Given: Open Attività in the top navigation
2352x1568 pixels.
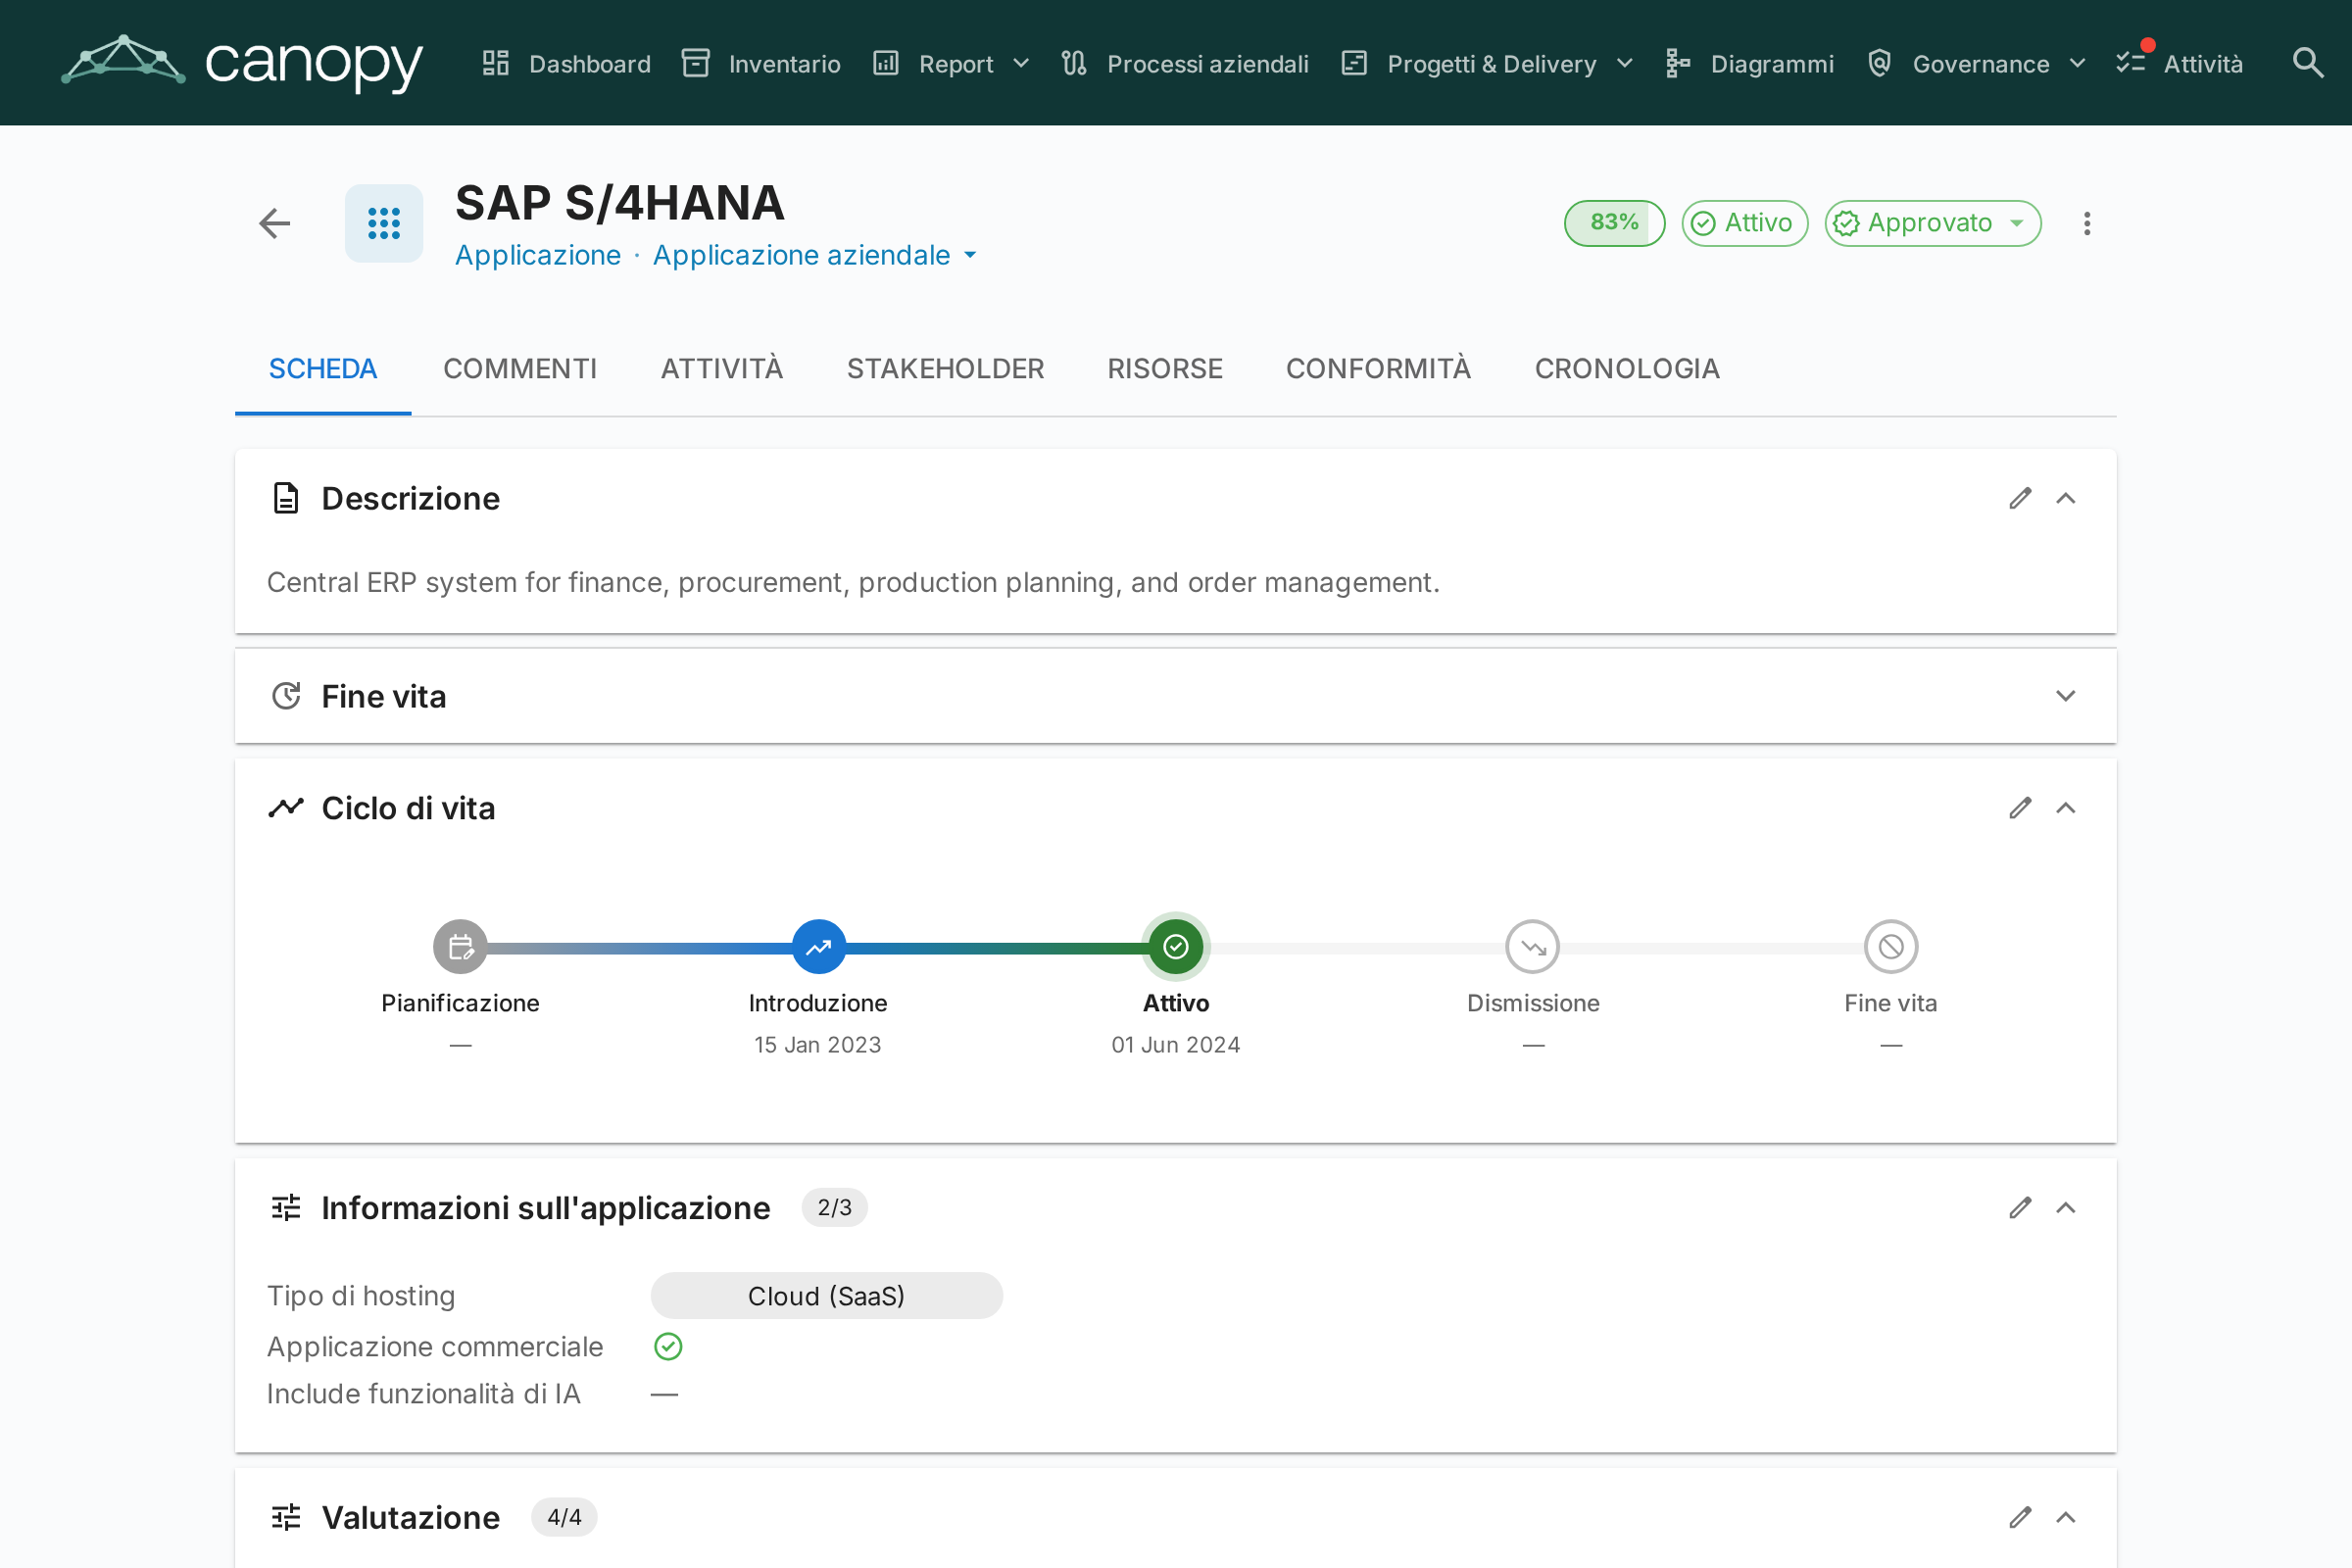Looking at the screenshot, I should (2180, 64).
